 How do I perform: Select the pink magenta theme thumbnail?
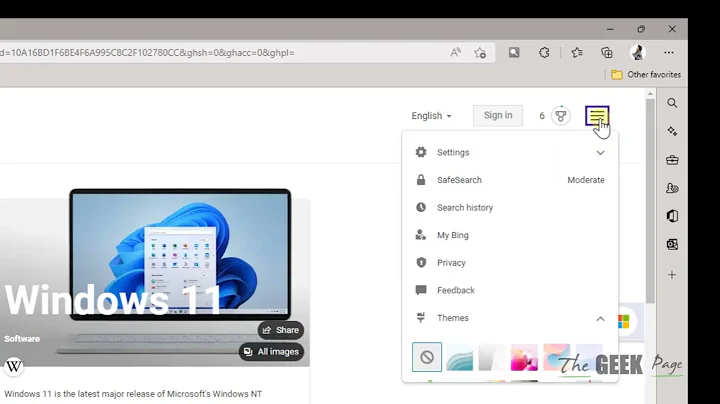tap(524, 357)
